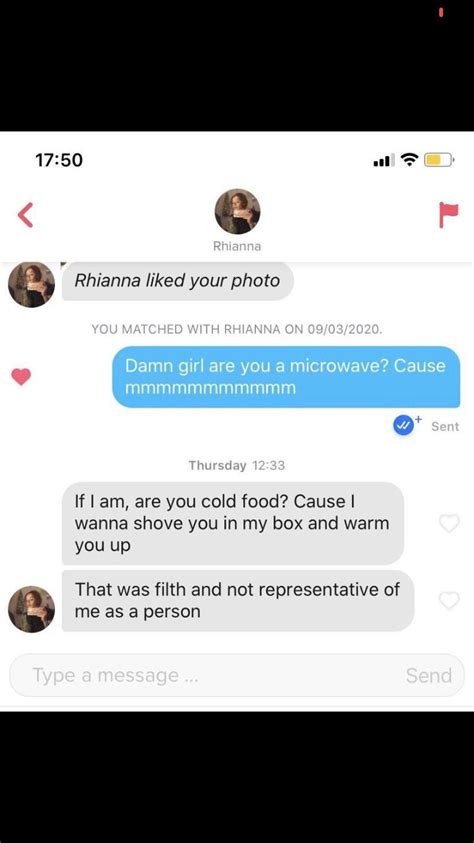
Task: Tap 'Rhianna liked your photo' bubble
Action: pyautogui.click(x=178, y=281)
